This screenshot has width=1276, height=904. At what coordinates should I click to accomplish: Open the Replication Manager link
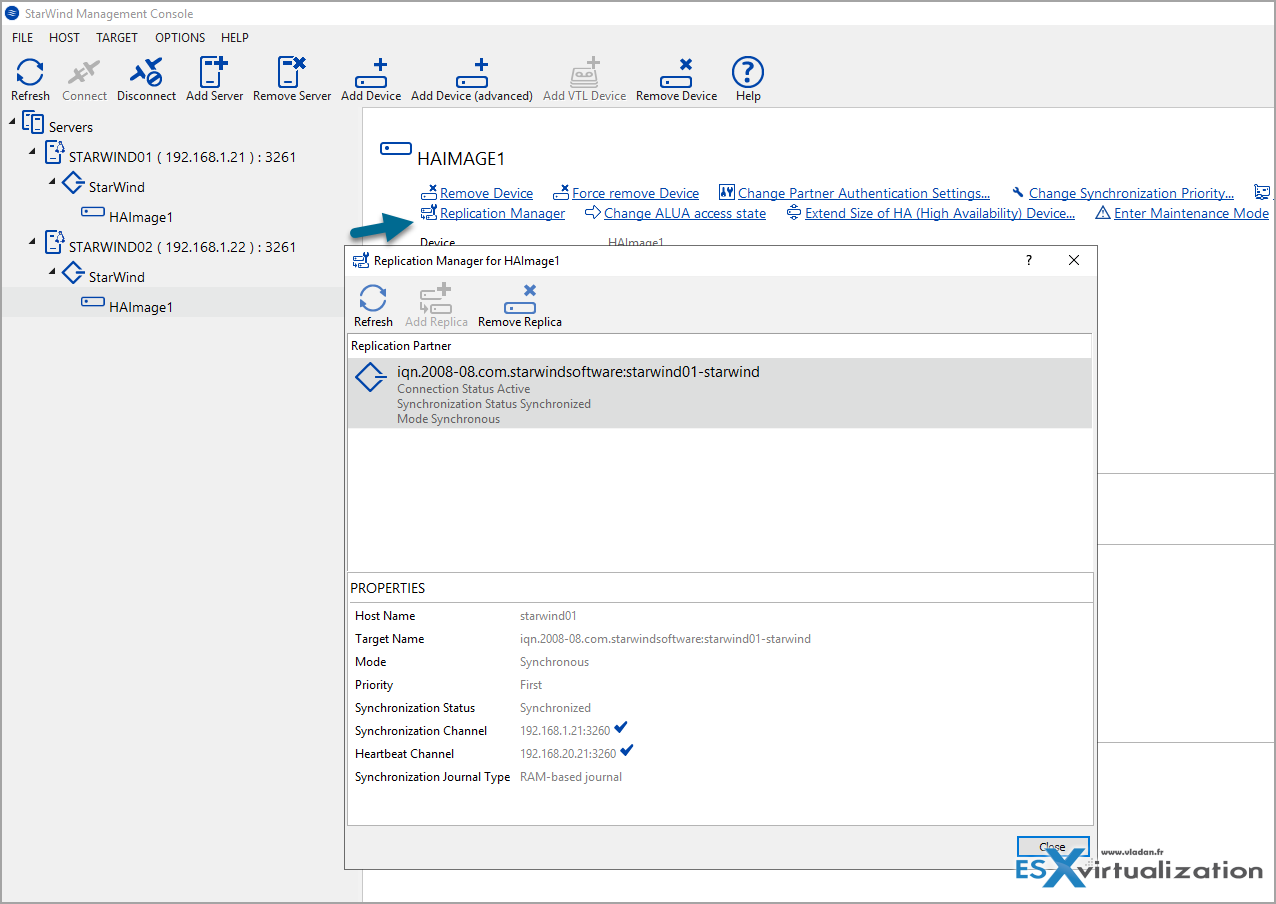(502, 213)
